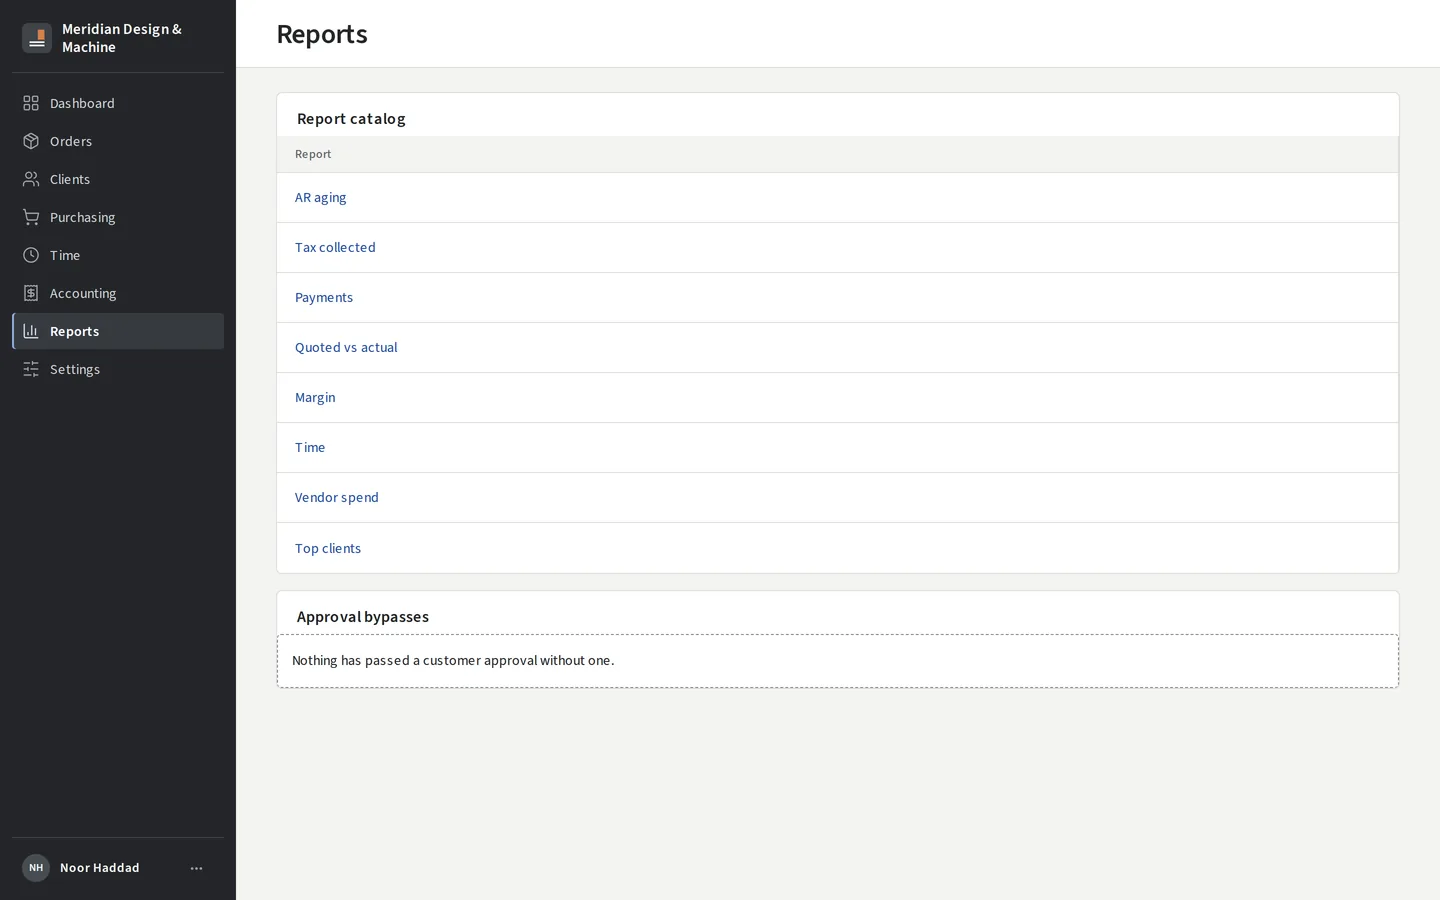View the Payments report
The width and height of the screenshot is (1440, 900).
point(324,298)
